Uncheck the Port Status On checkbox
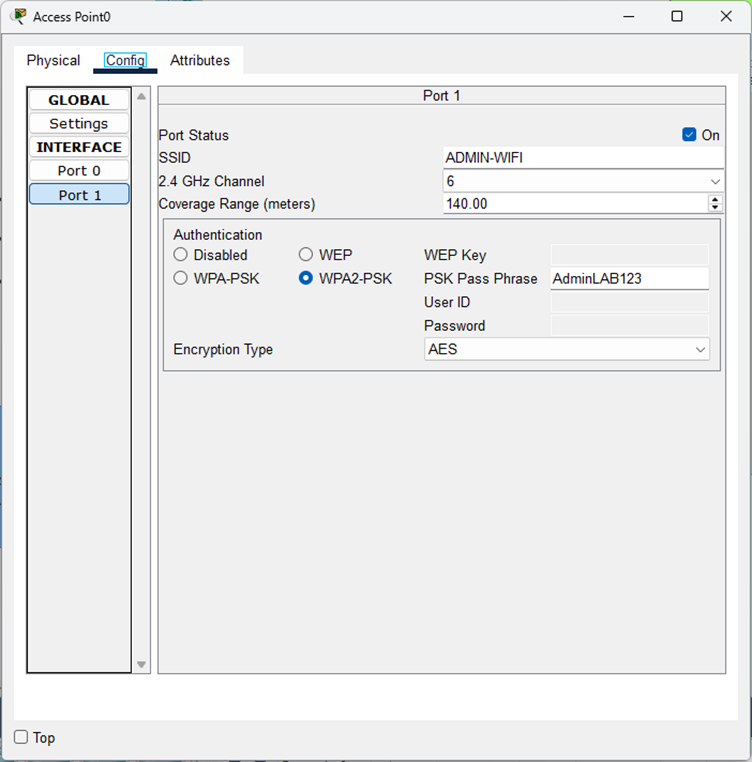Image resolution: width=752 pixels, height=762 pixels. 689,135
